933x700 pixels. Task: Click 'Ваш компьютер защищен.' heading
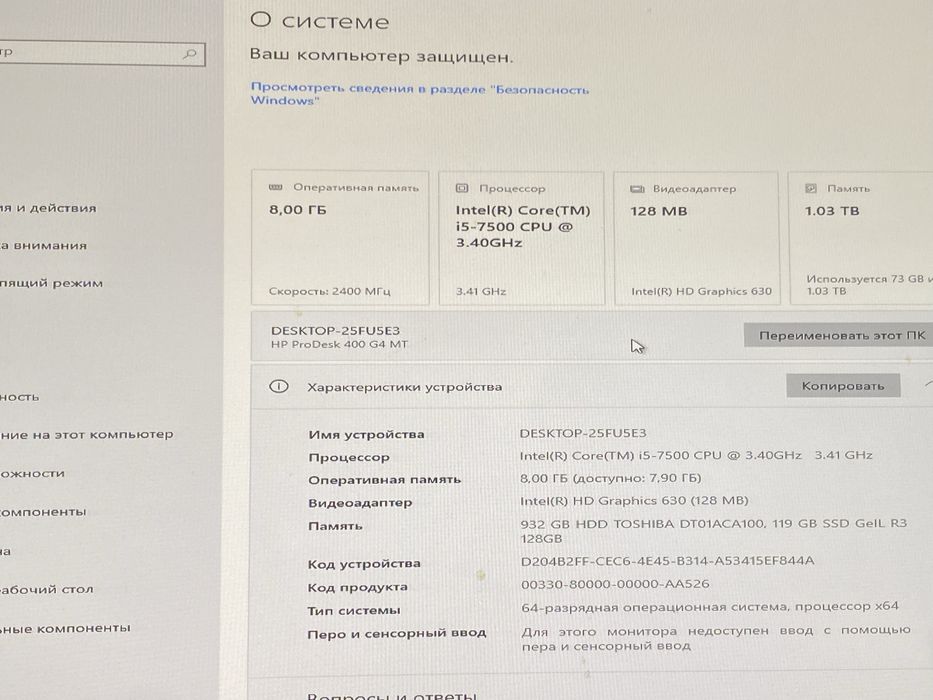point(381,56)
